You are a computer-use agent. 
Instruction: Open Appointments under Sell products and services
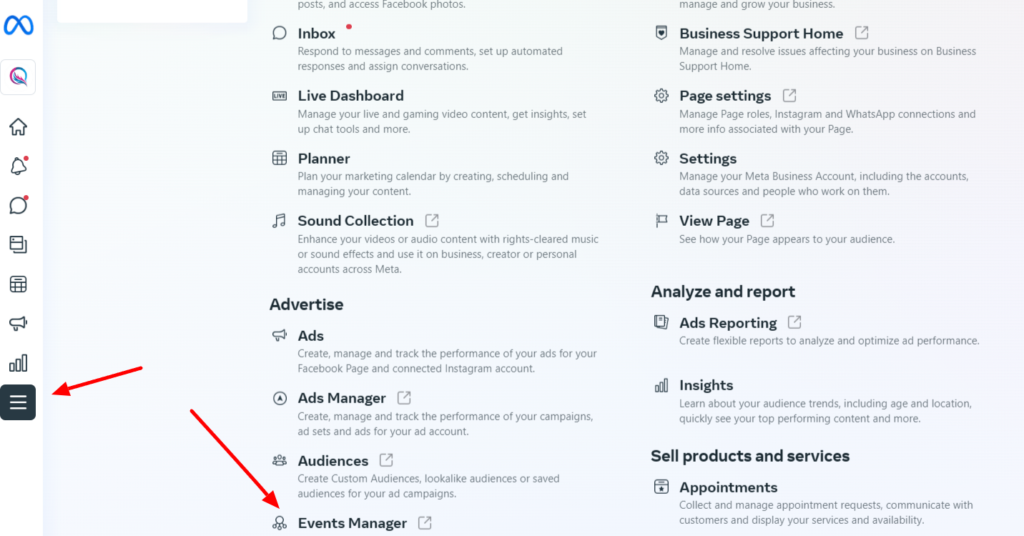[728, 487]
